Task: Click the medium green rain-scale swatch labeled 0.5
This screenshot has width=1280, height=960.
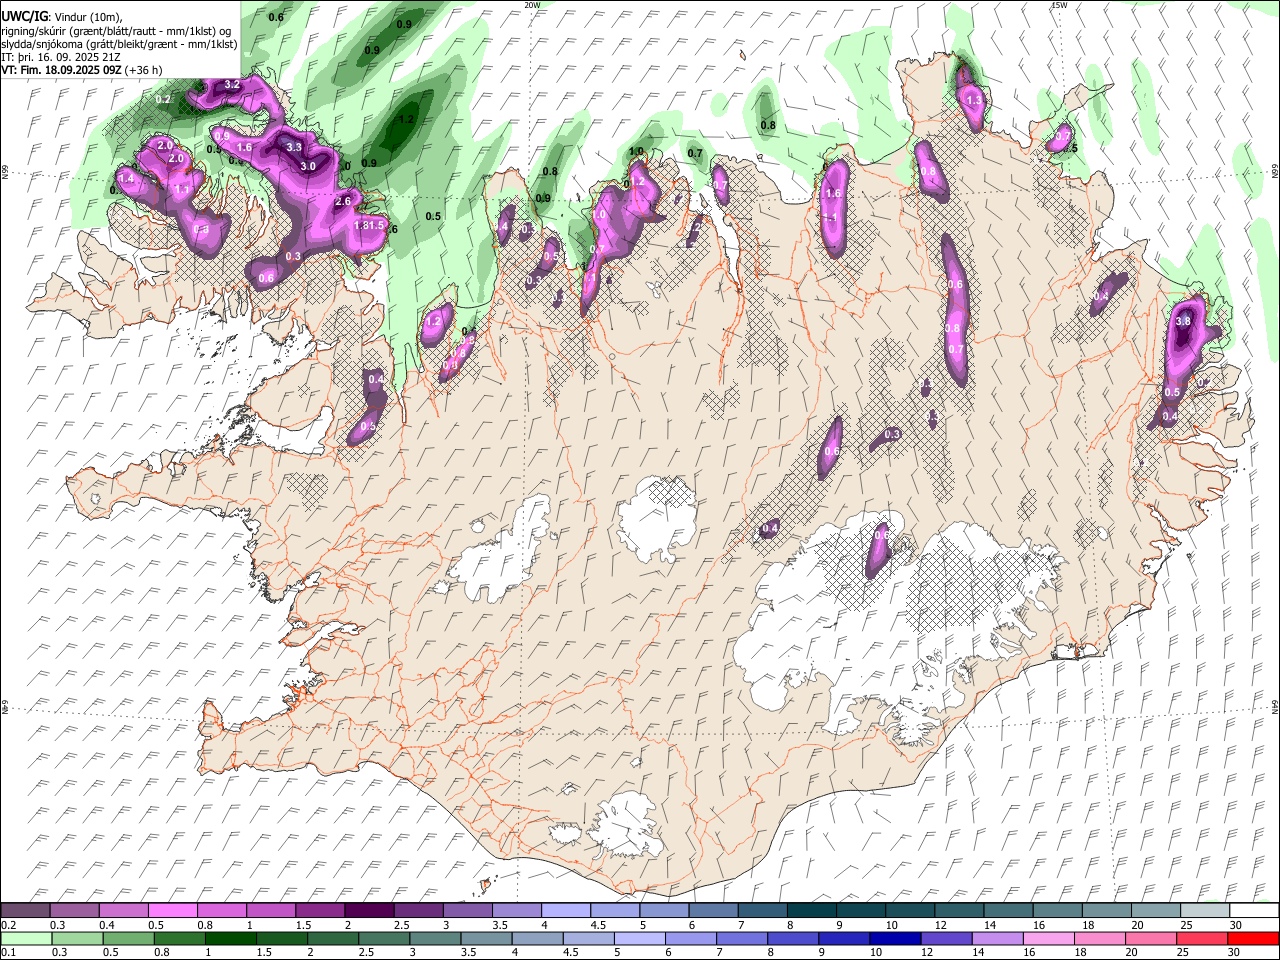Action: tap(128, 939)
